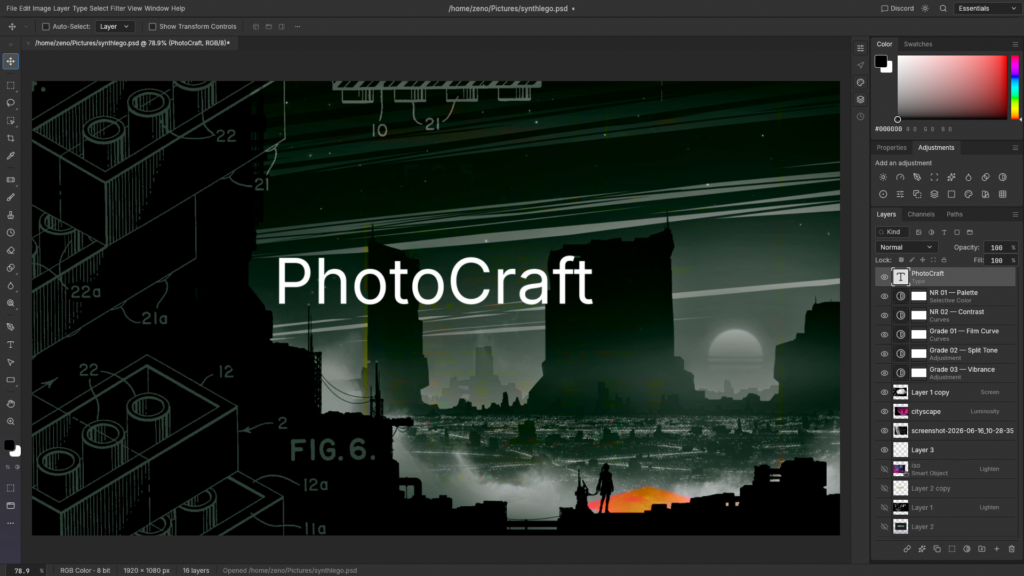
Task: Show the hidden Layer 1
Action: tap(884, 507)
